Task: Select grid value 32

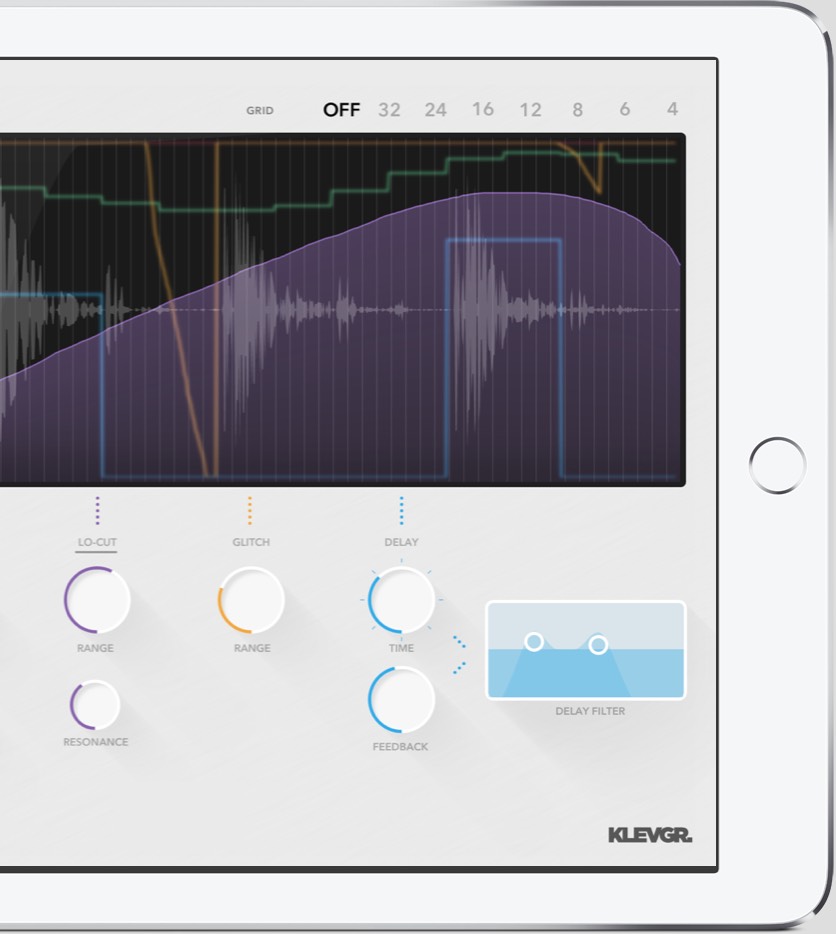Action: tap(389, 109)
